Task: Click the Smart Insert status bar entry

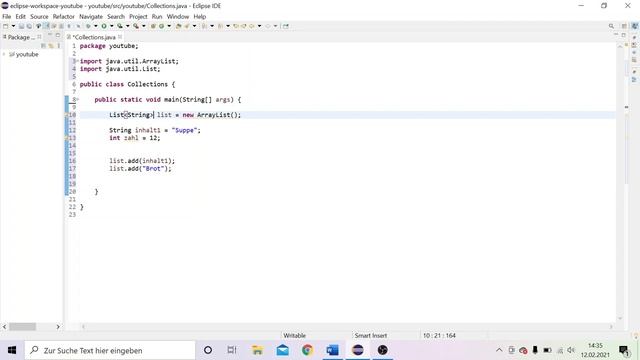Action: point(371,336)
